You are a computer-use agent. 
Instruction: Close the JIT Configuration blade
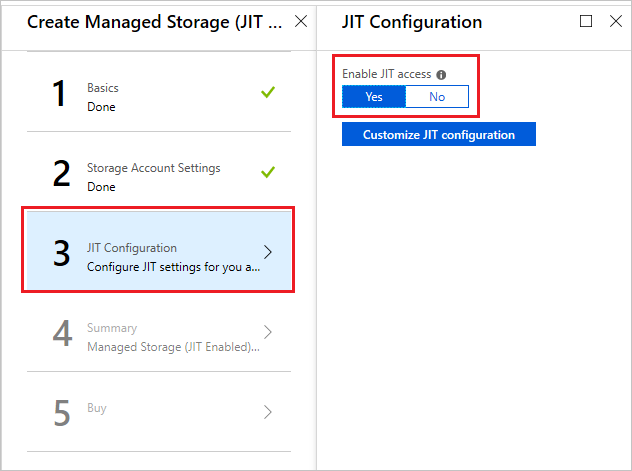coord(615,21)
